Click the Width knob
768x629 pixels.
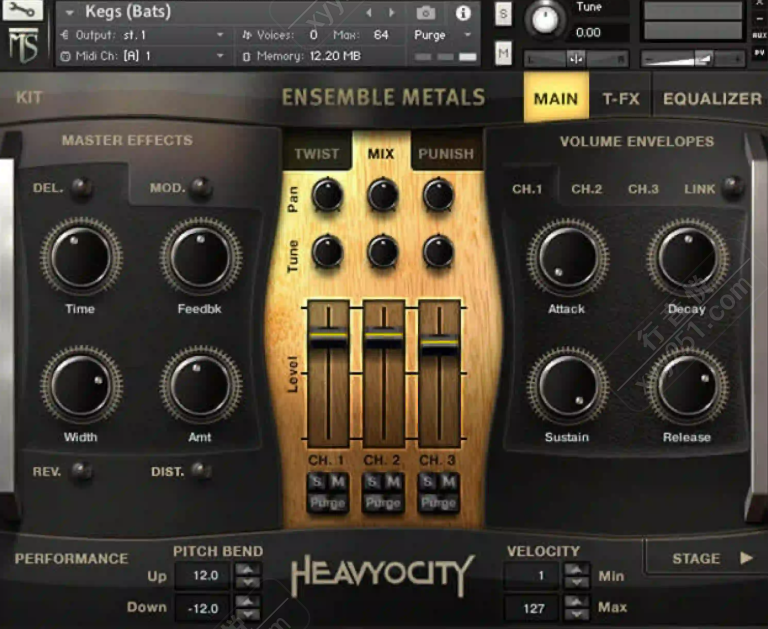(x=81, y=386)
